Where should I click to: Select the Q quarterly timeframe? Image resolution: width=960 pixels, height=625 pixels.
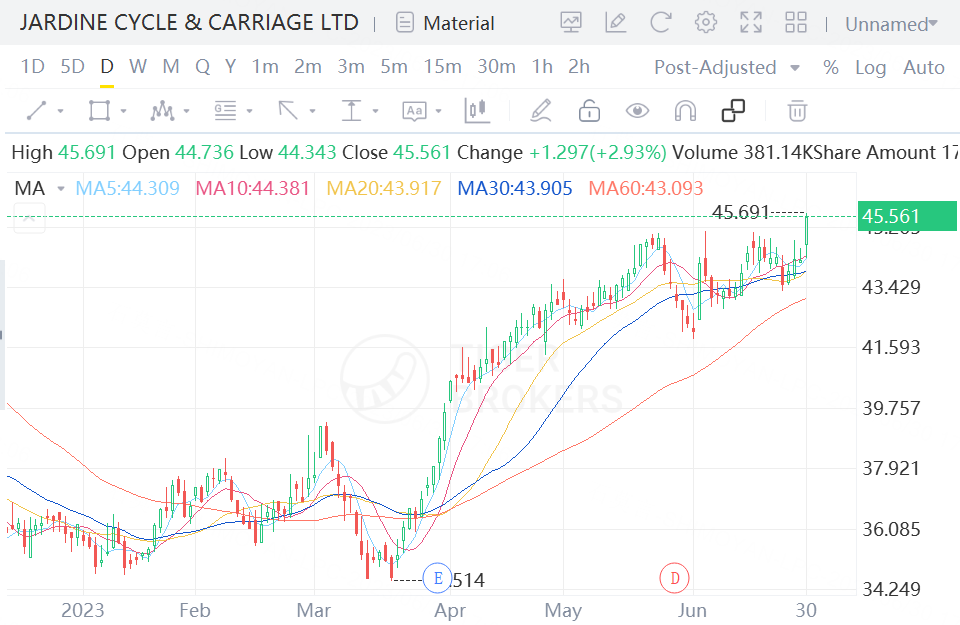203,66
